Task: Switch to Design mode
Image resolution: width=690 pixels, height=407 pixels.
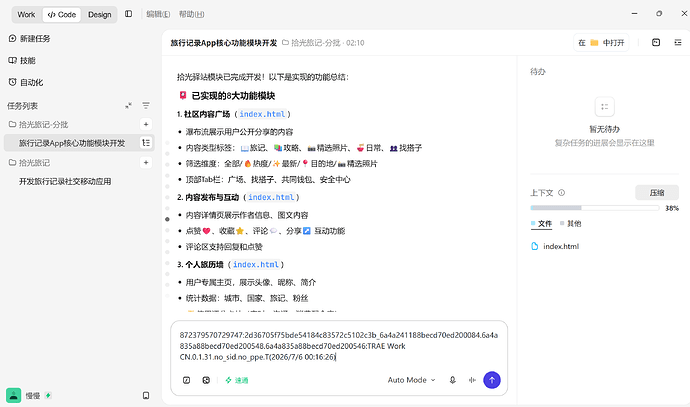Action: 99,15
